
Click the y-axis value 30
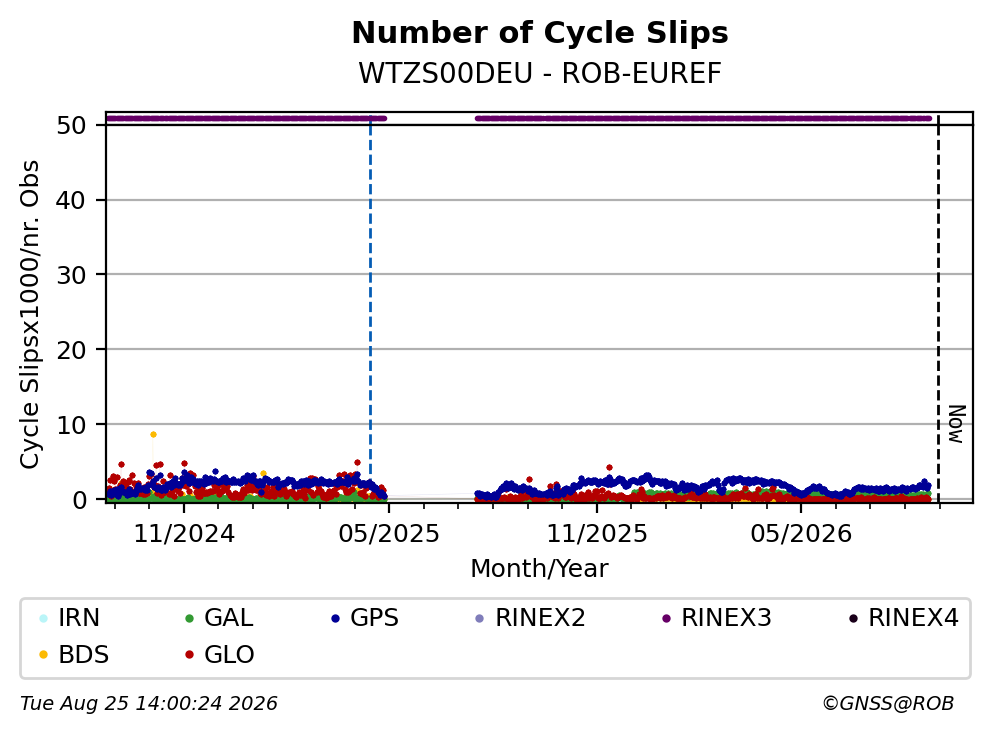coord(71,275)
